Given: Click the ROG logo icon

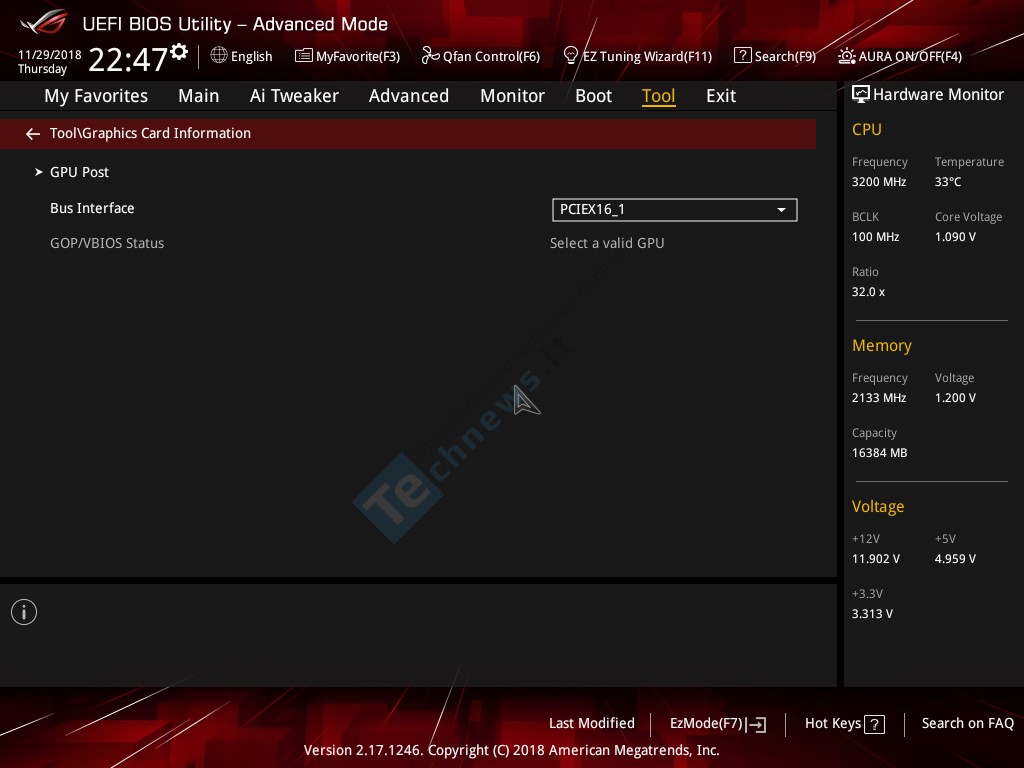Looking at the screenshot, I should 44,22.
